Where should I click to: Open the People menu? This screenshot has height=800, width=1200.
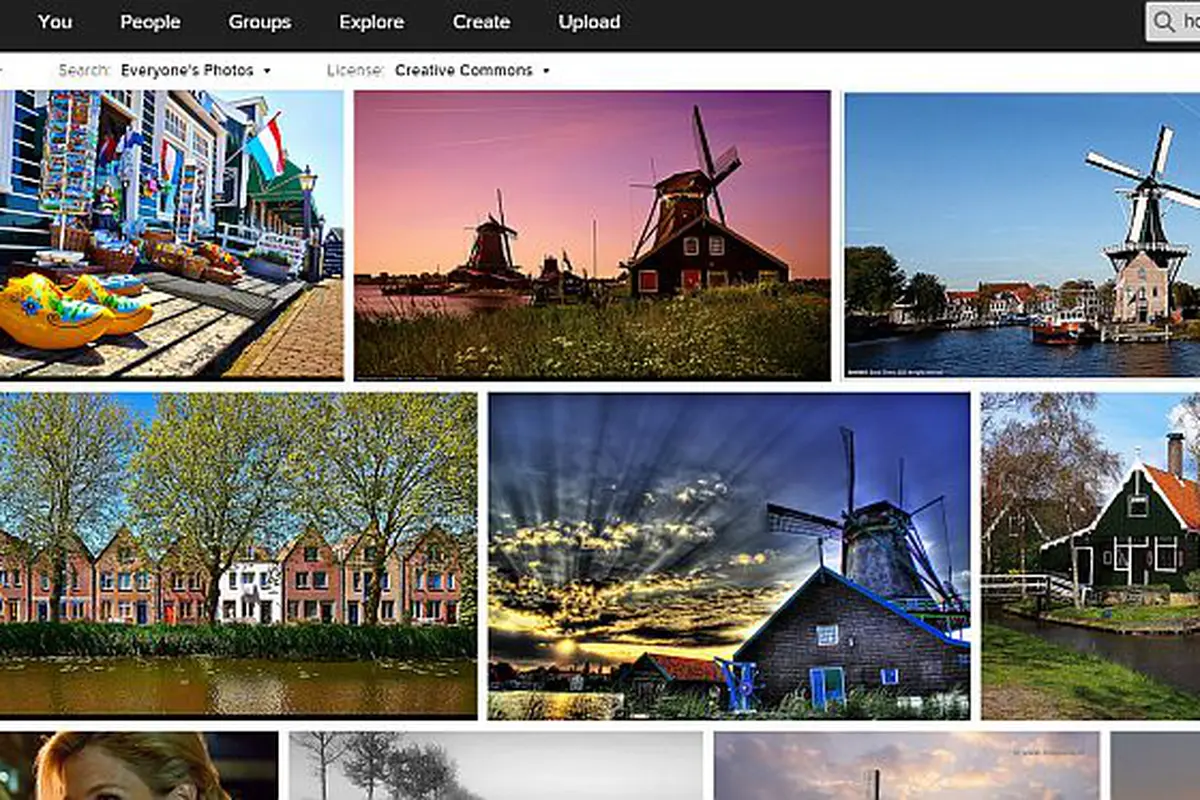pyautogui.click(x=150, y=22)
